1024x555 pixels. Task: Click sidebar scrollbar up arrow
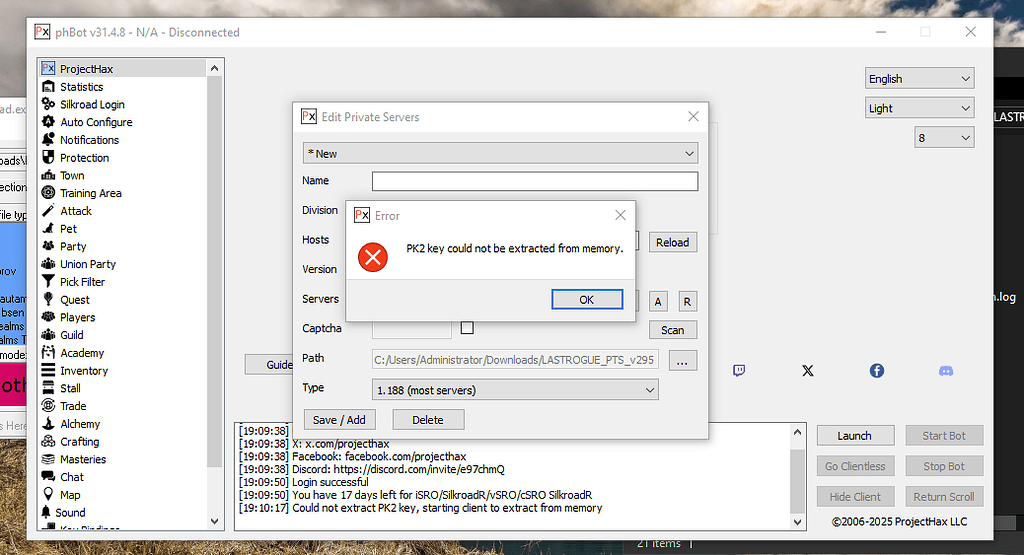tap(215, 68)
